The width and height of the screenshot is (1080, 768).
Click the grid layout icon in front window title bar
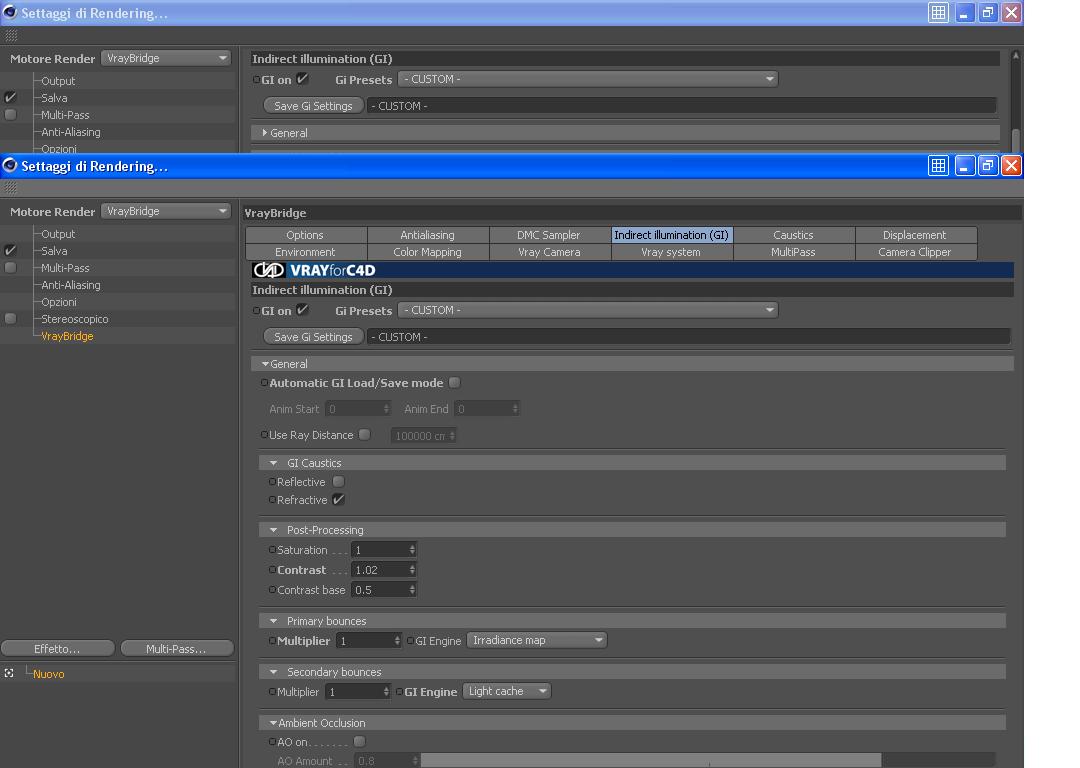938,165
